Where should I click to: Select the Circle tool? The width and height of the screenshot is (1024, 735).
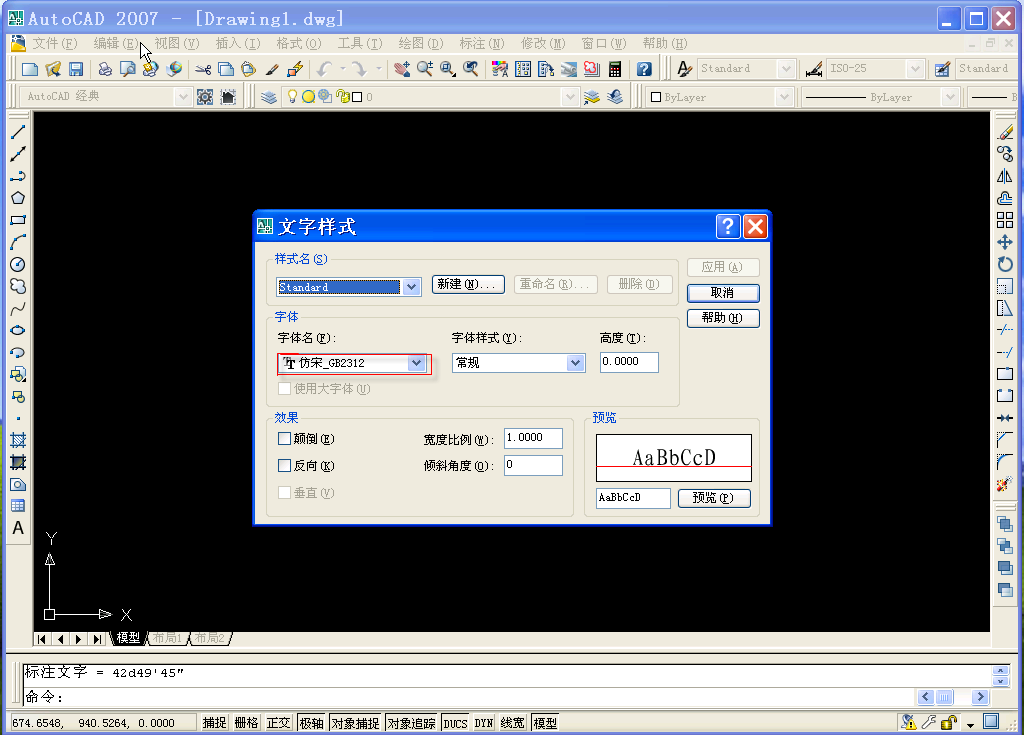click(x=18, y=265)
